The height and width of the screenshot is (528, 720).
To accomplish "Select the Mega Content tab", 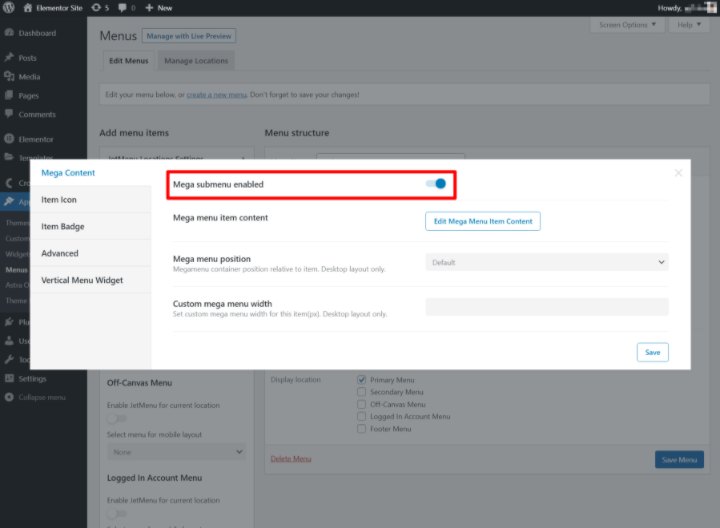I will pos(90,173).
